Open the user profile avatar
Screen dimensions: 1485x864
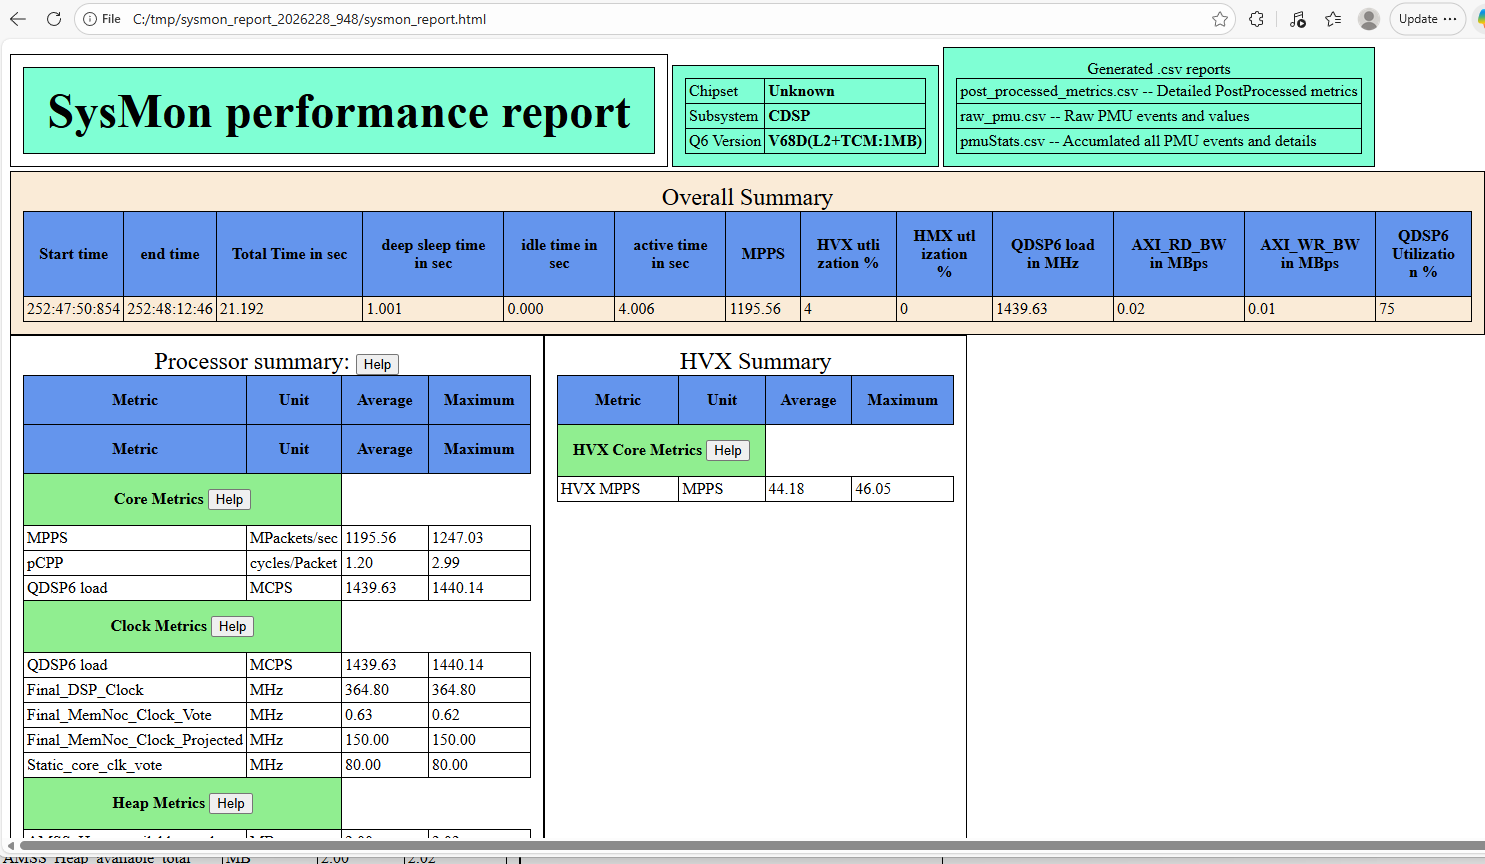pyautogui.click(x=1369, y=19)
